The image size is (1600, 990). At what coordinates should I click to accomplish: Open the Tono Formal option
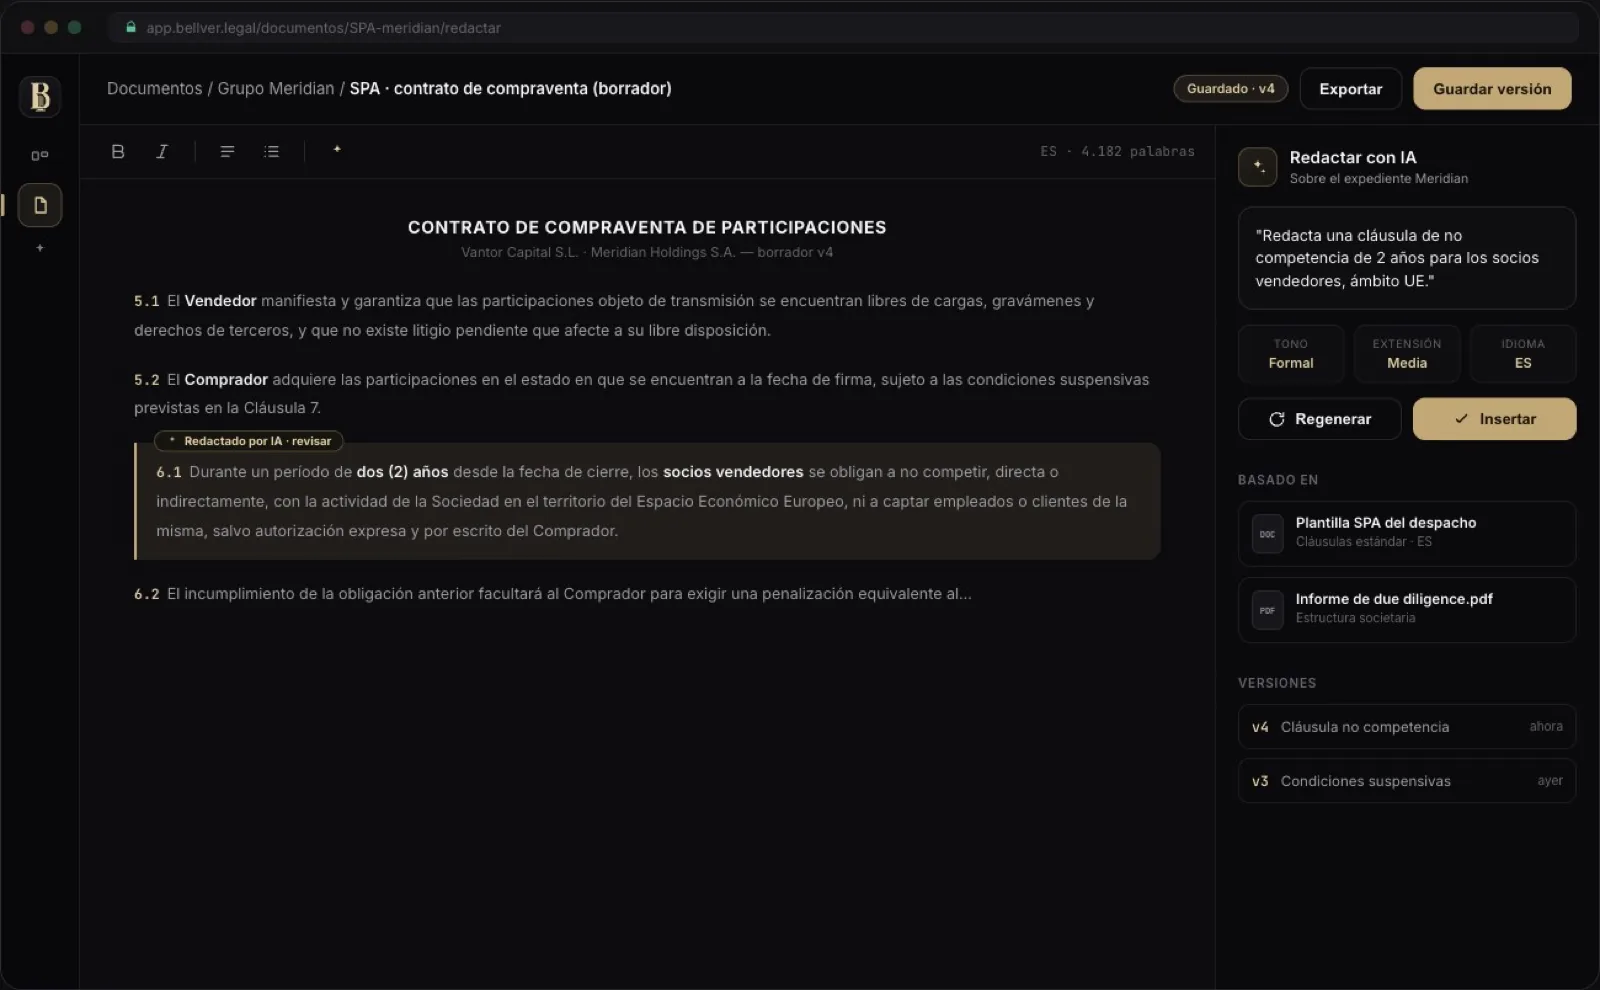point(1290,354)
